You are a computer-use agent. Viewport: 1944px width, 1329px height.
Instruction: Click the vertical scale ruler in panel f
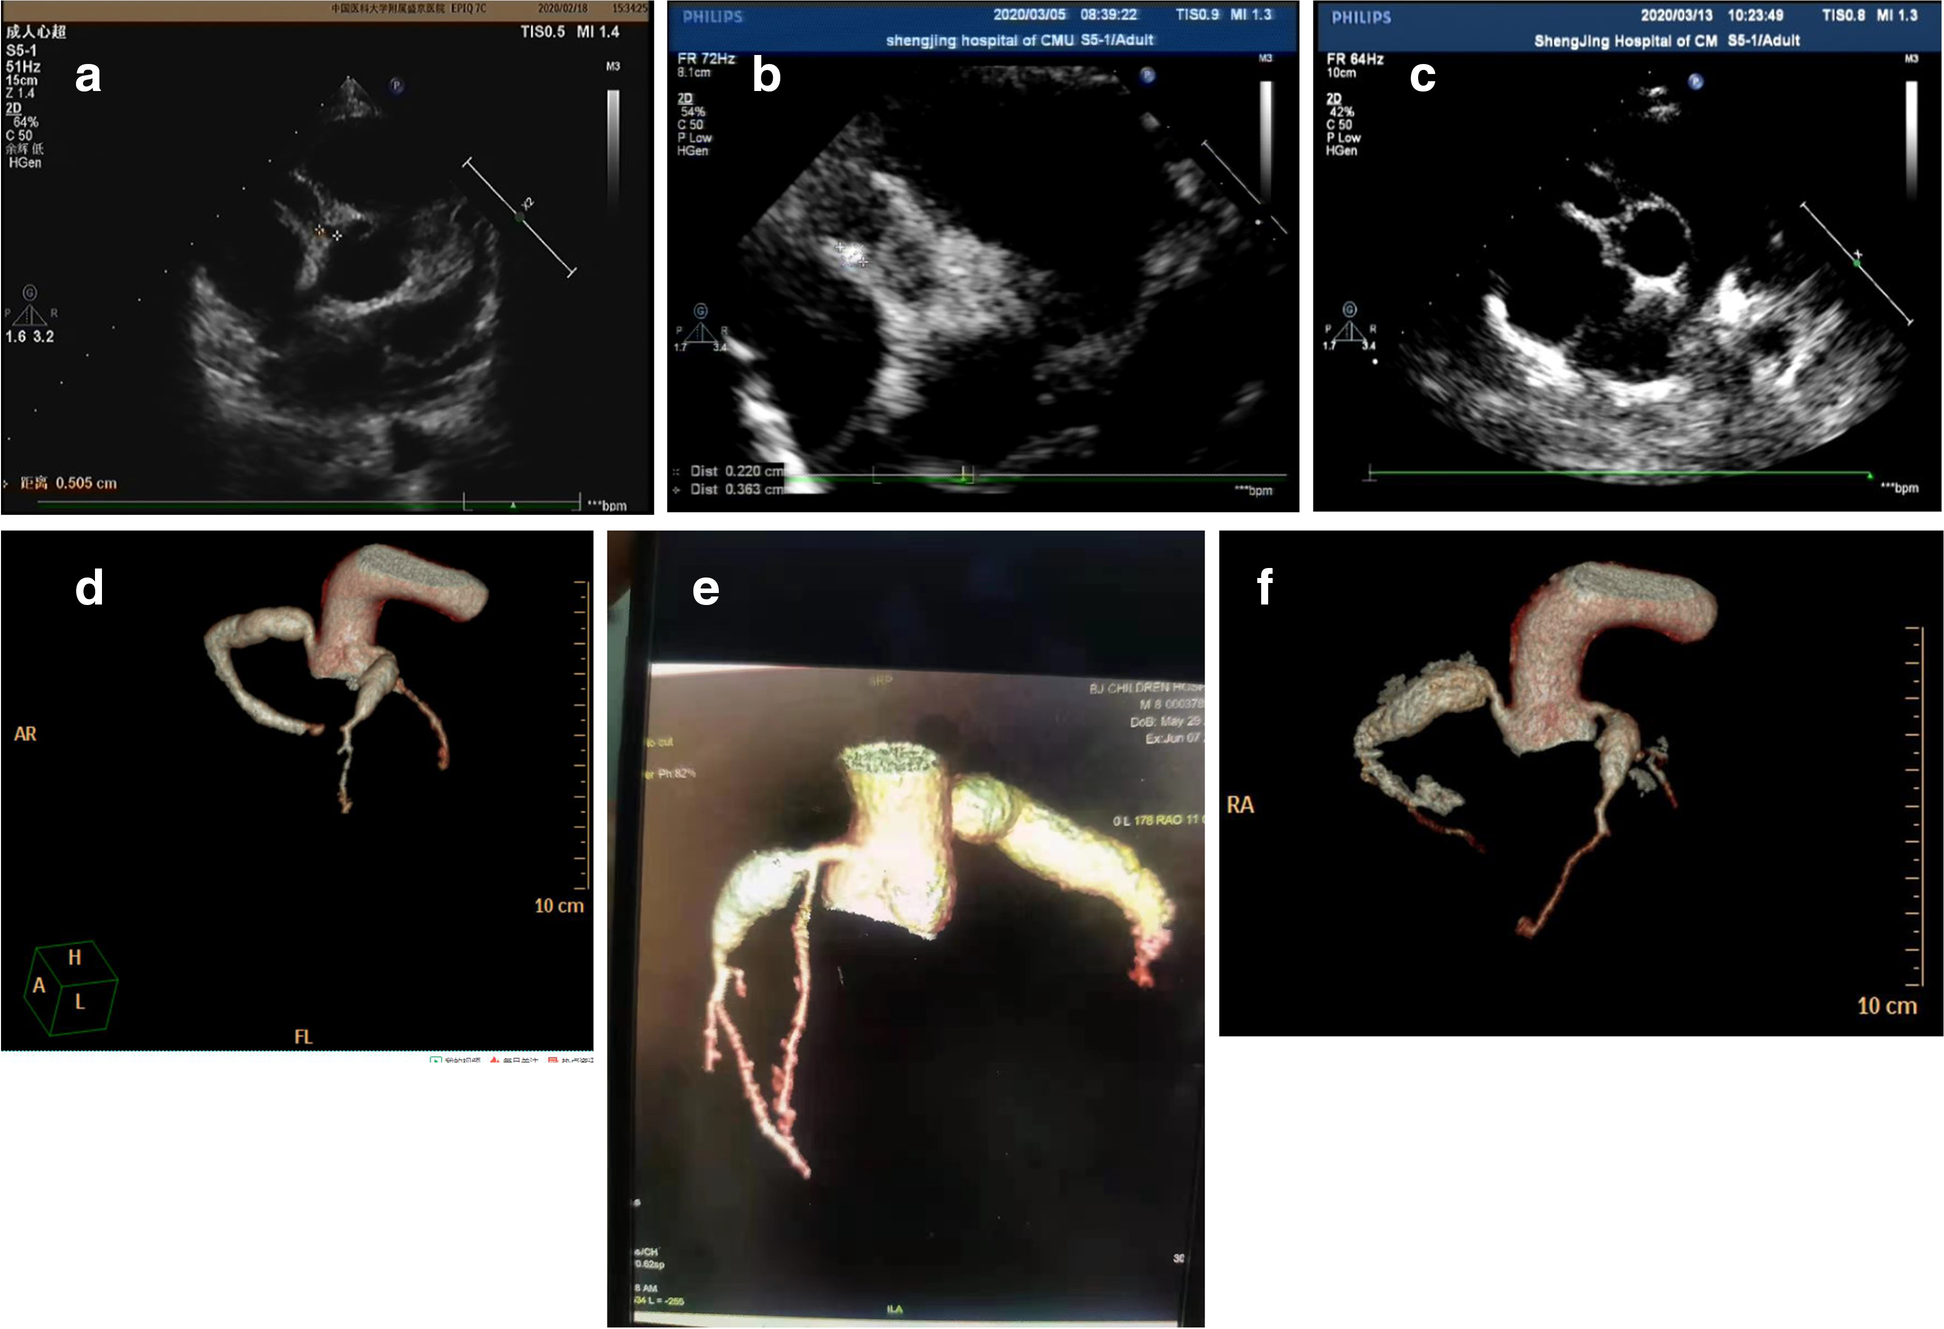pyautogui.click(x=1915, y=805)
